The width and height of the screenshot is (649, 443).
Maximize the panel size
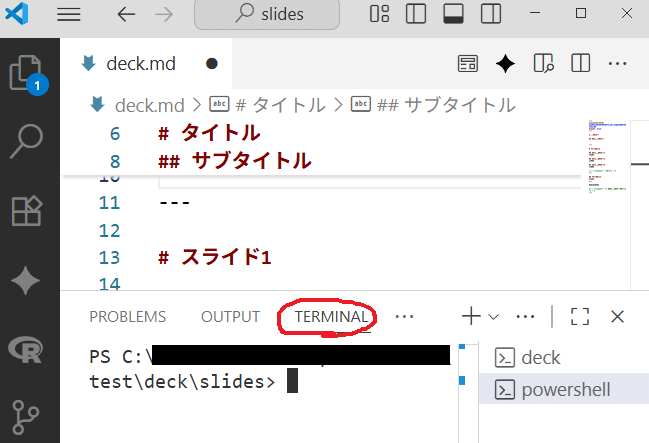coord(580,317)
